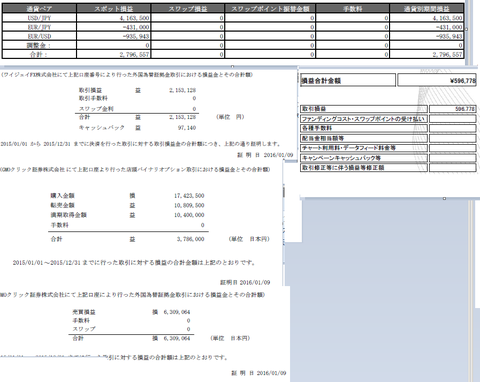Click the 取引修正等に伴う損益等修正額 label
Image resolution: width=480 pixels, height=382 pixels.
(364, 167)
